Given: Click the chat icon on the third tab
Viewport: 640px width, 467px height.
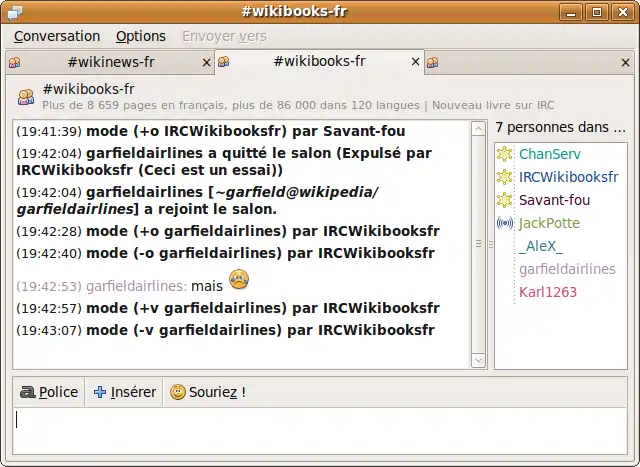Looking at the screenshot, I should (433, 62).
